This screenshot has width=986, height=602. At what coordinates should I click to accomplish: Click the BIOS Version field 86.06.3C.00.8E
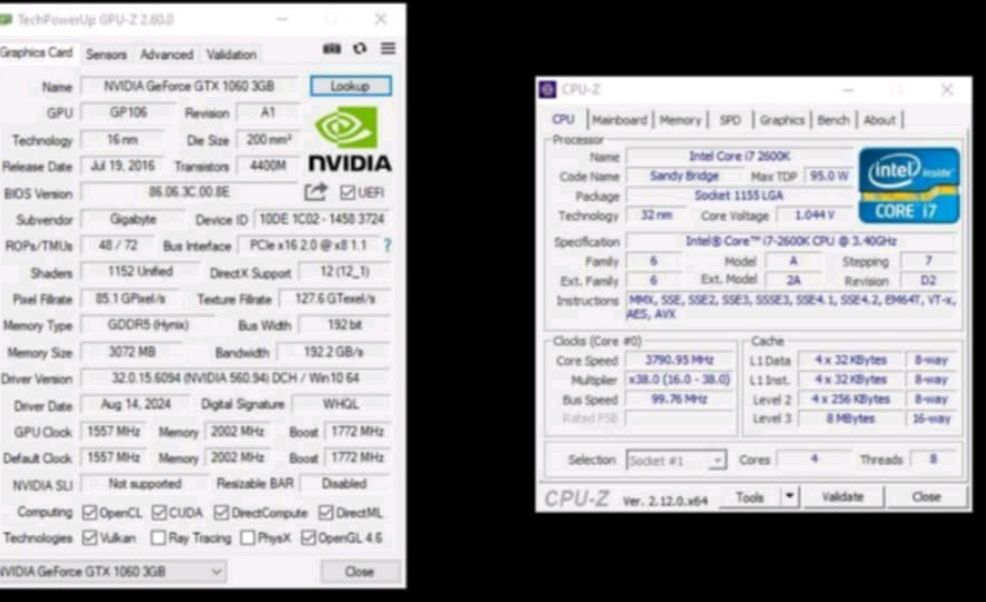click(x=189, y=192)
